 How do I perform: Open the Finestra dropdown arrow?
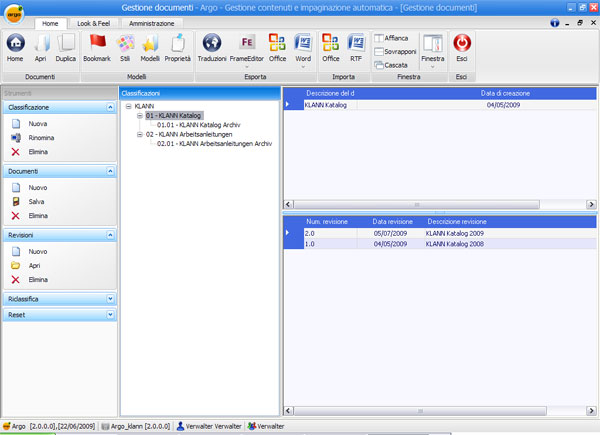[433, 67]
